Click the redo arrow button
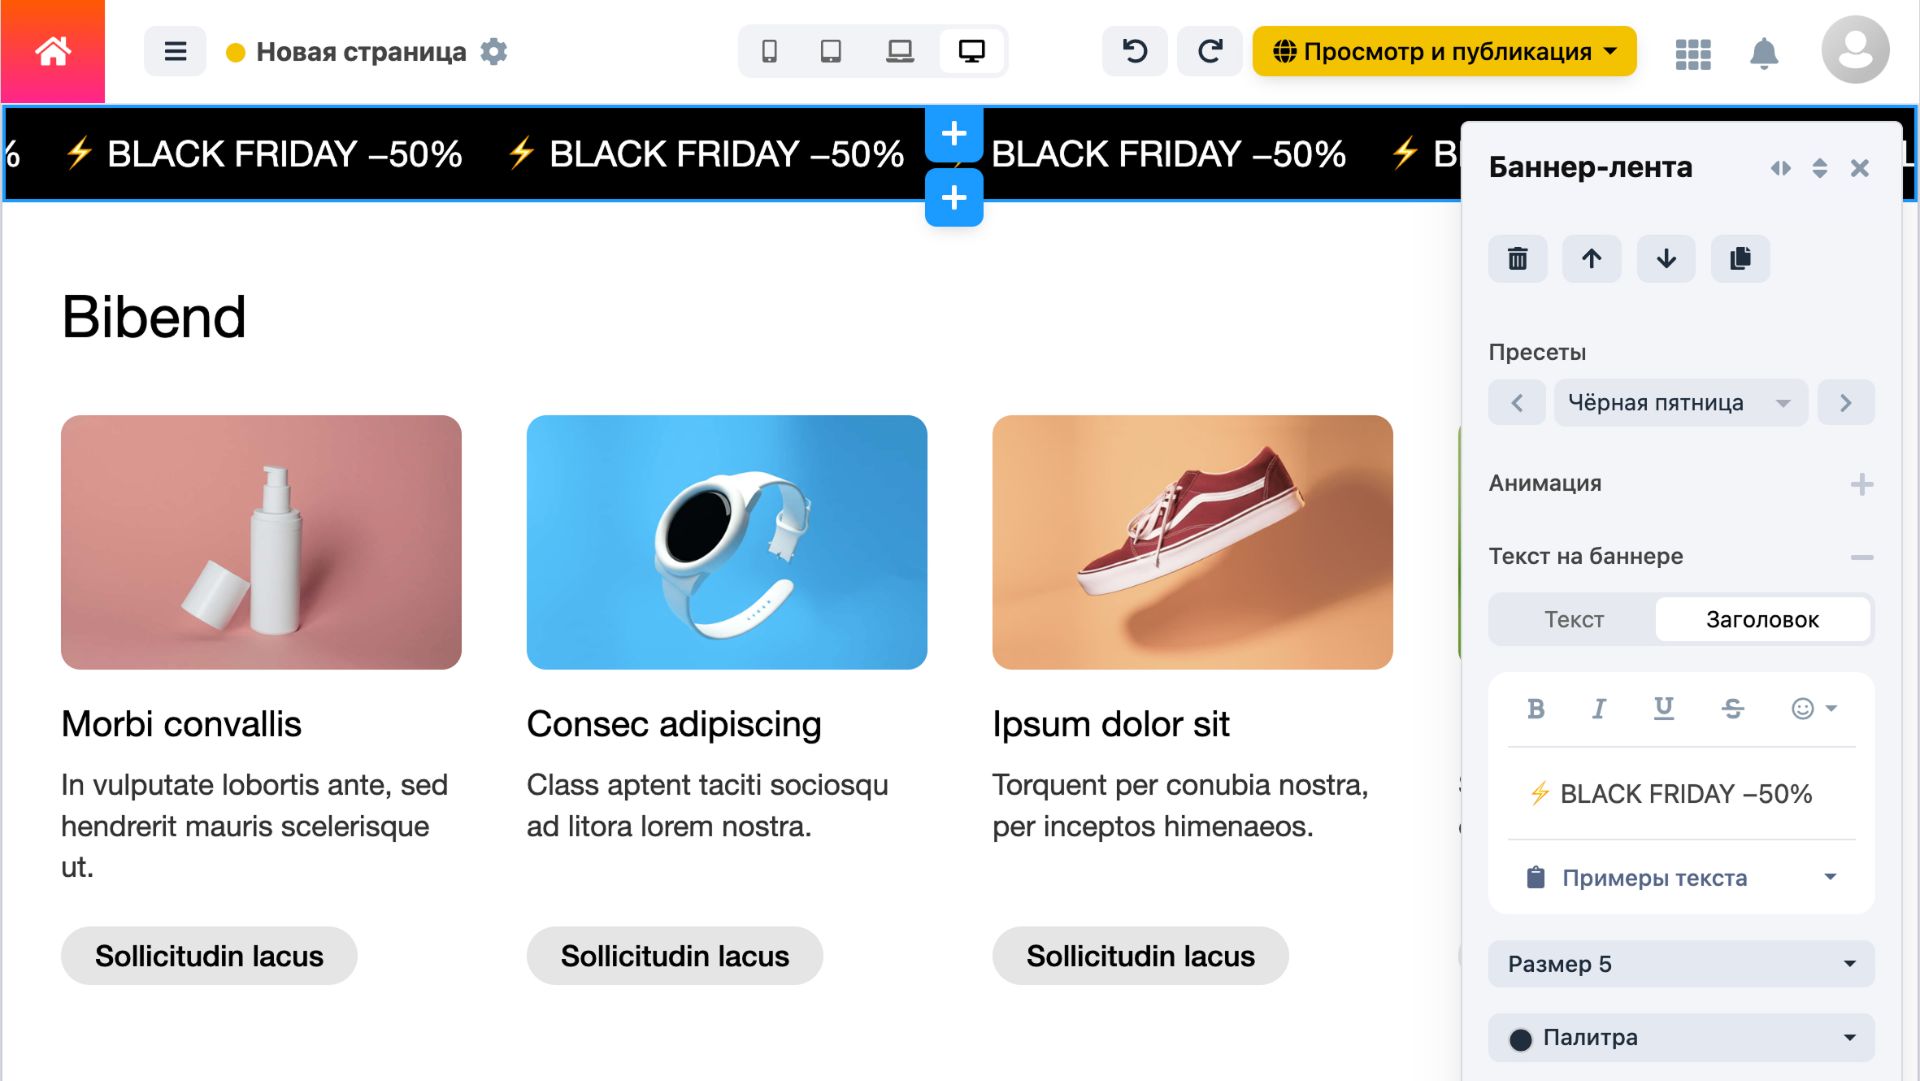 pos(1210,51)
